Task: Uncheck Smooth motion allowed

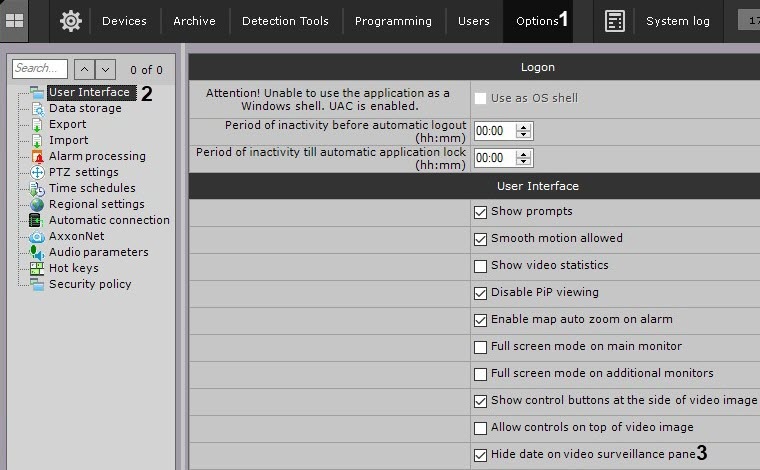Action: coord(481,239)
